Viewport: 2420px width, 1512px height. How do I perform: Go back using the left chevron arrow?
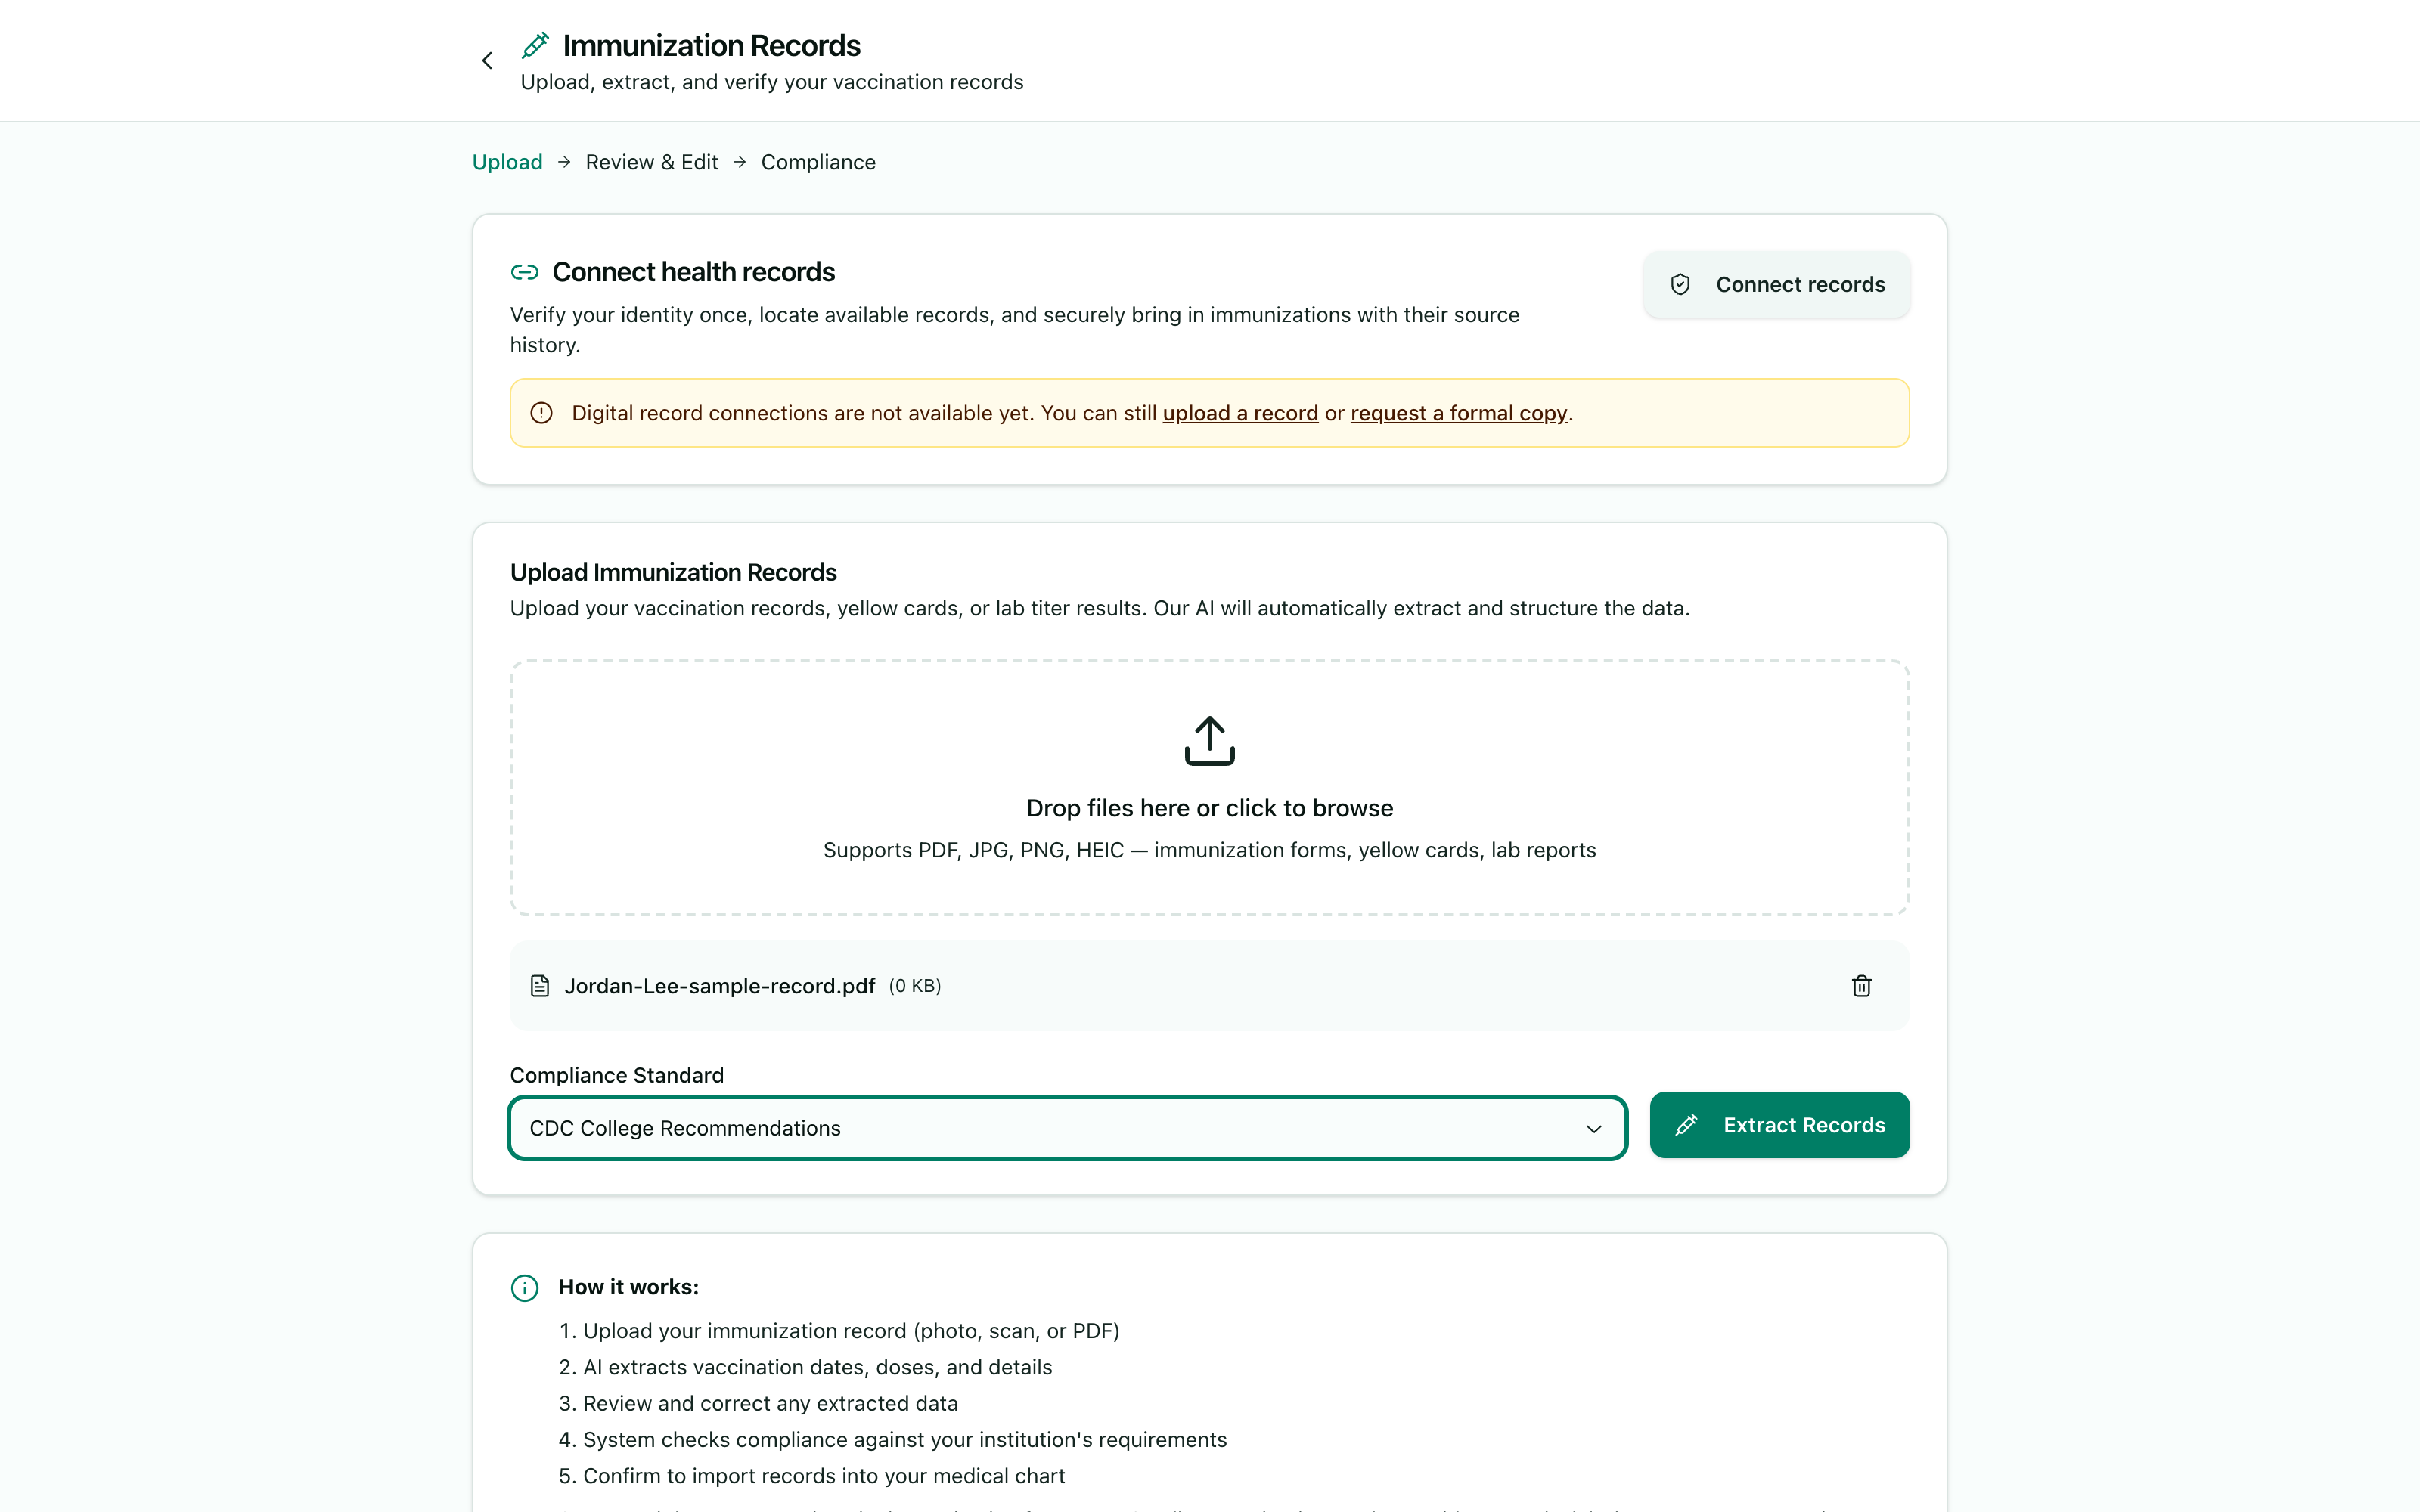click(487, 61)
